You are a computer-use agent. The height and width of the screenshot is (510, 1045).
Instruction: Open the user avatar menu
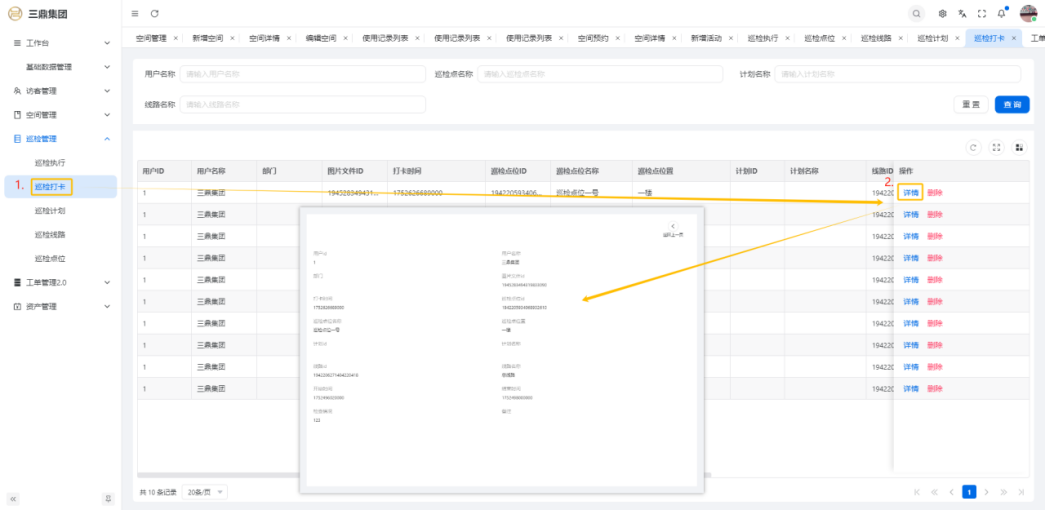(1028, 13)
